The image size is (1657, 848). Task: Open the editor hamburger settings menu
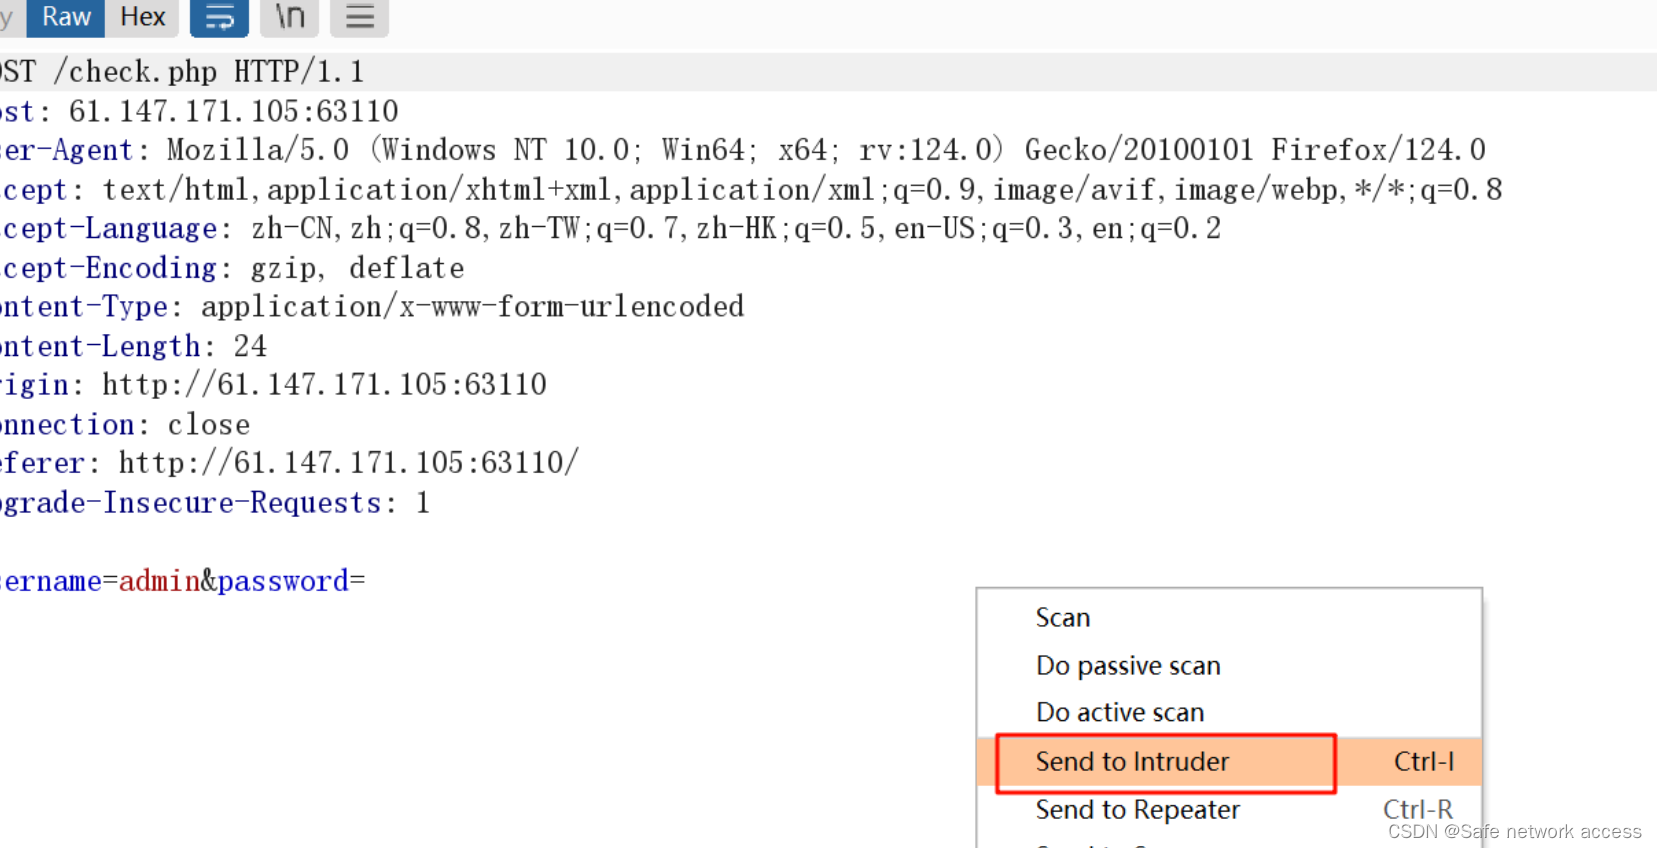tap(359, 17)
